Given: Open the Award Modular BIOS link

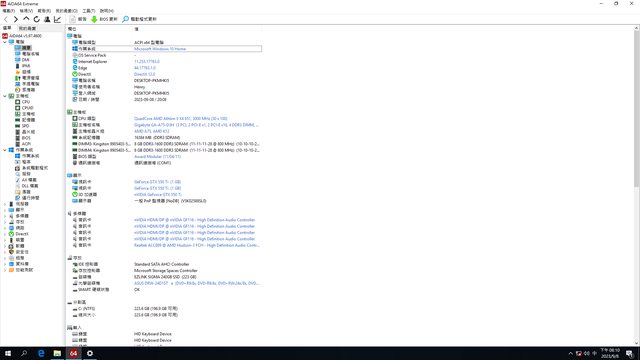Looking at the screenshot, I should coord(157,156).
